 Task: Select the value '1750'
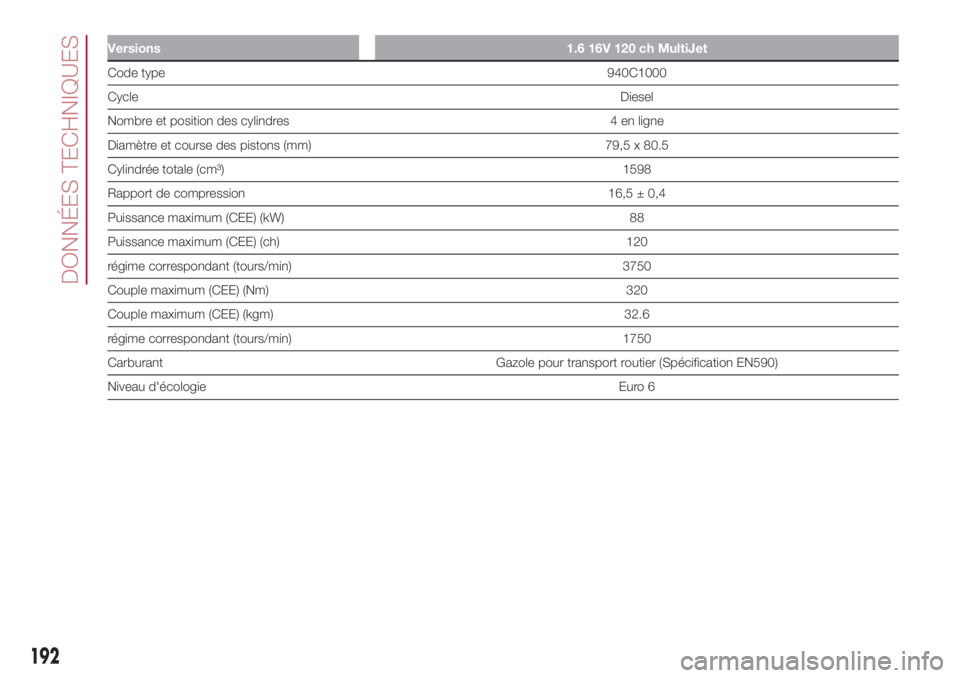coord(637,339)
